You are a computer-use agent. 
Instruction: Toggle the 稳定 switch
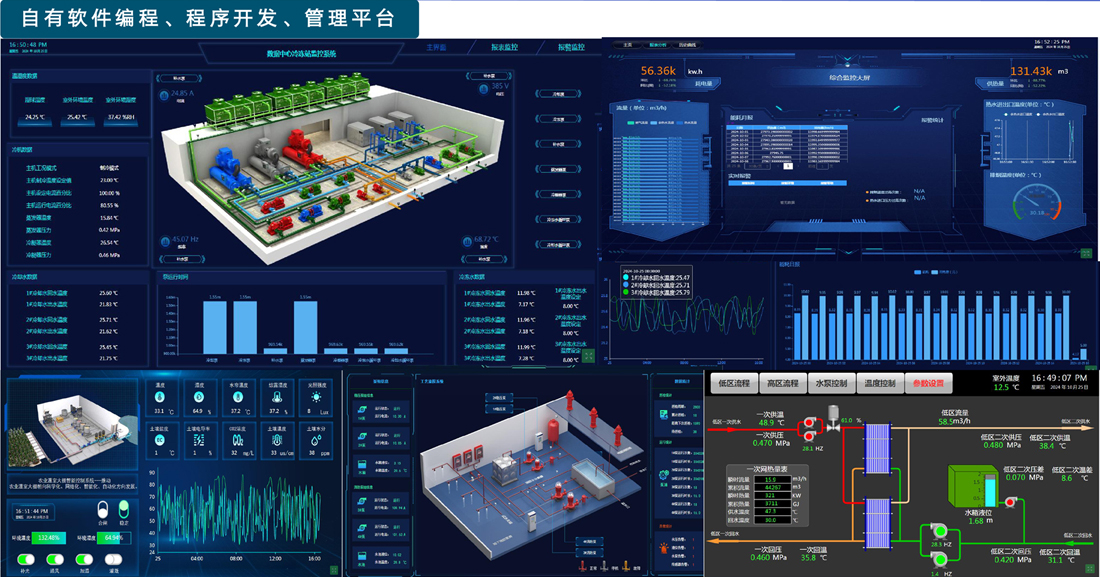(123, 508)
